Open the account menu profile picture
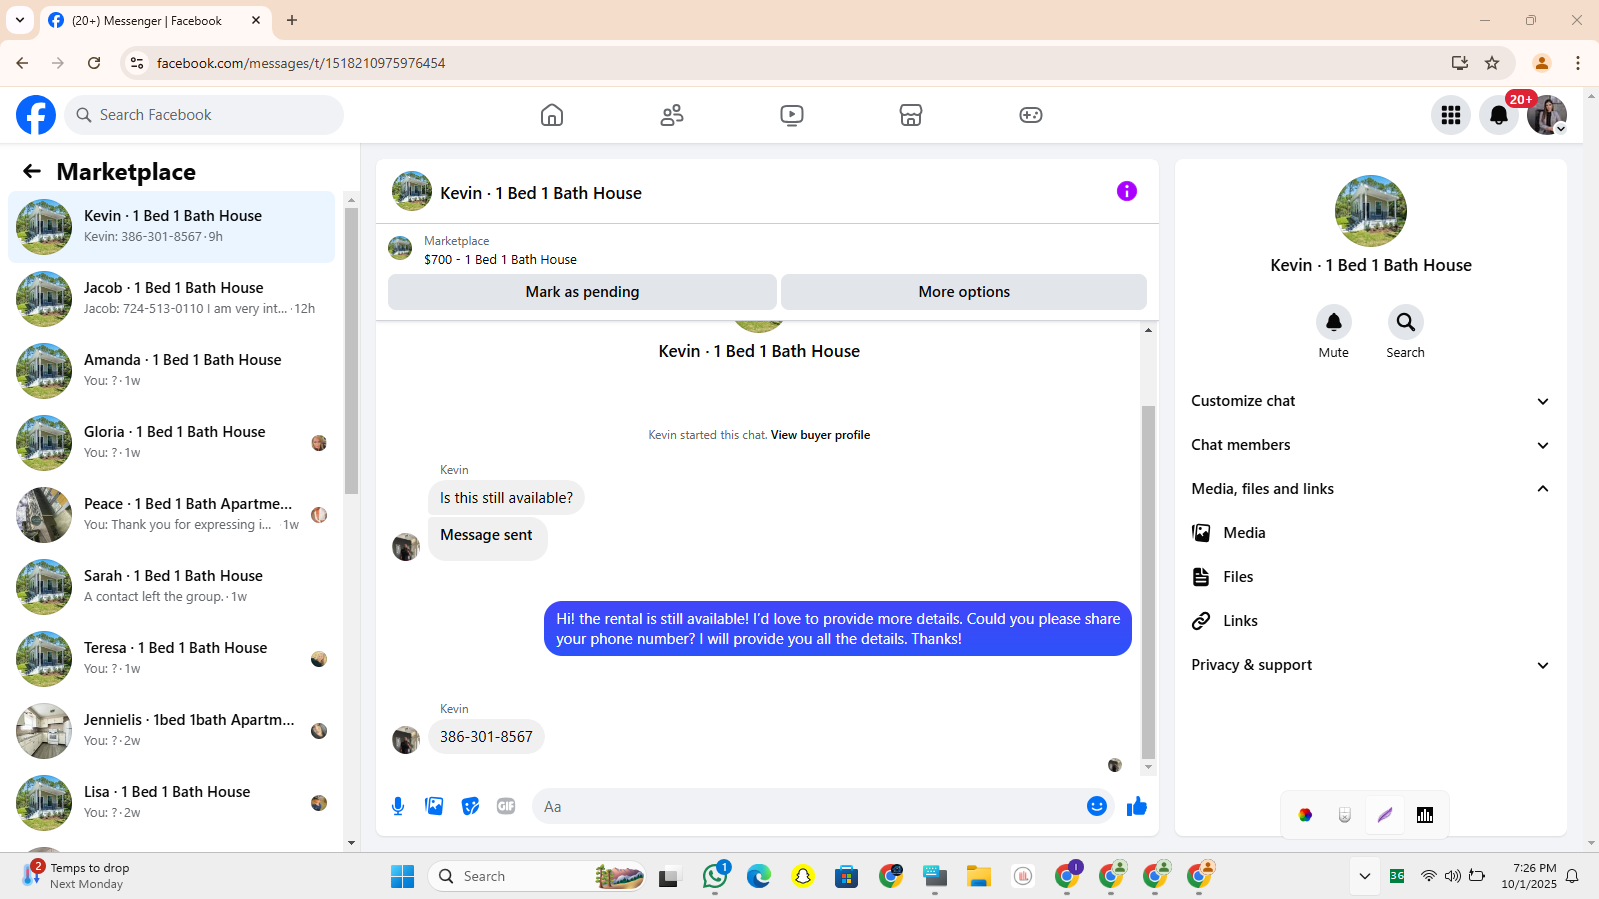The width and height of the screenshot is (1599, 899). click(1547, 115)
